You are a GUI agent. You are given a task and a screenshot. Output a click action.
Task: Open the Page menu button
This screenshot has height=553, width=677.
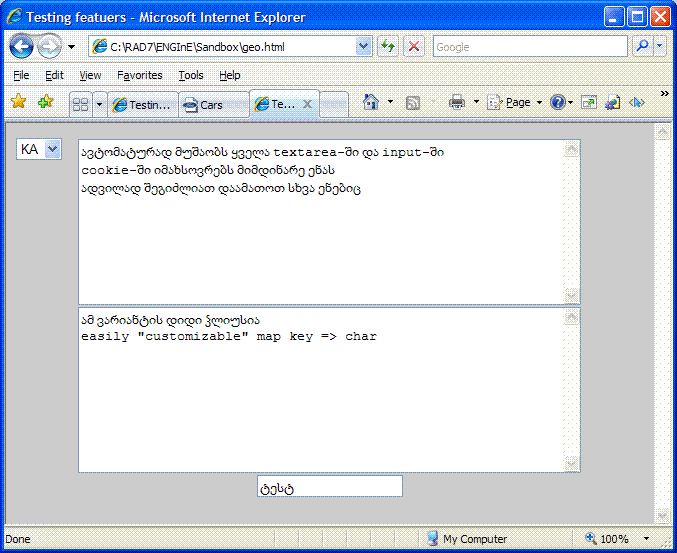(x=515, y=102)
